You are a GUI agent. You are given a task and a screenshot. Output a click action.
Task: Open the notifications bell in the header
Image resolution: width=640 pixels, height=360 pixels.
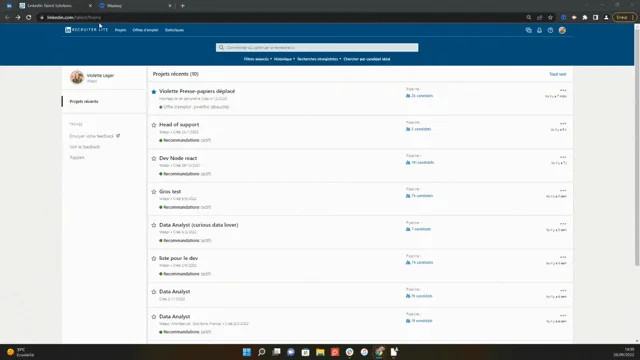point(539,30)
